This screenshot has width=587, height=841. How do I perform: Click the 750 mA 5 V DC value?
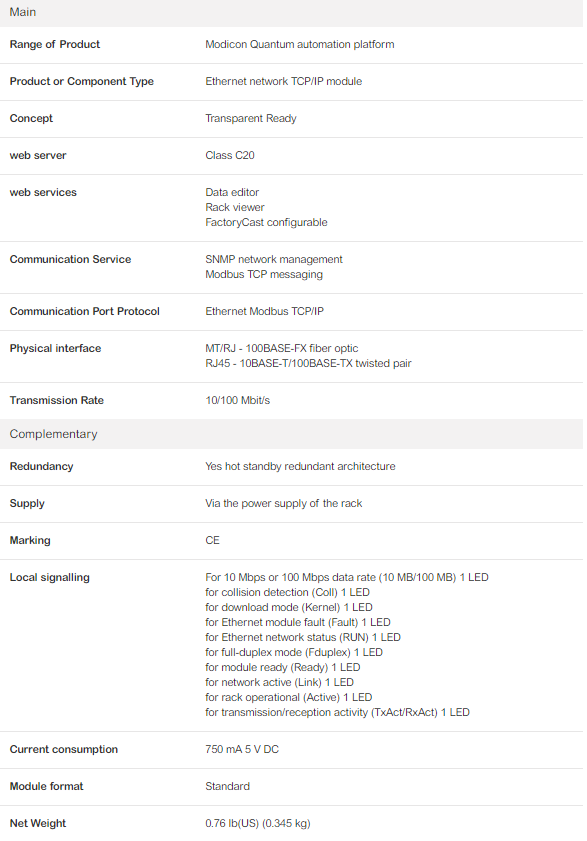[x=242, y=750]
